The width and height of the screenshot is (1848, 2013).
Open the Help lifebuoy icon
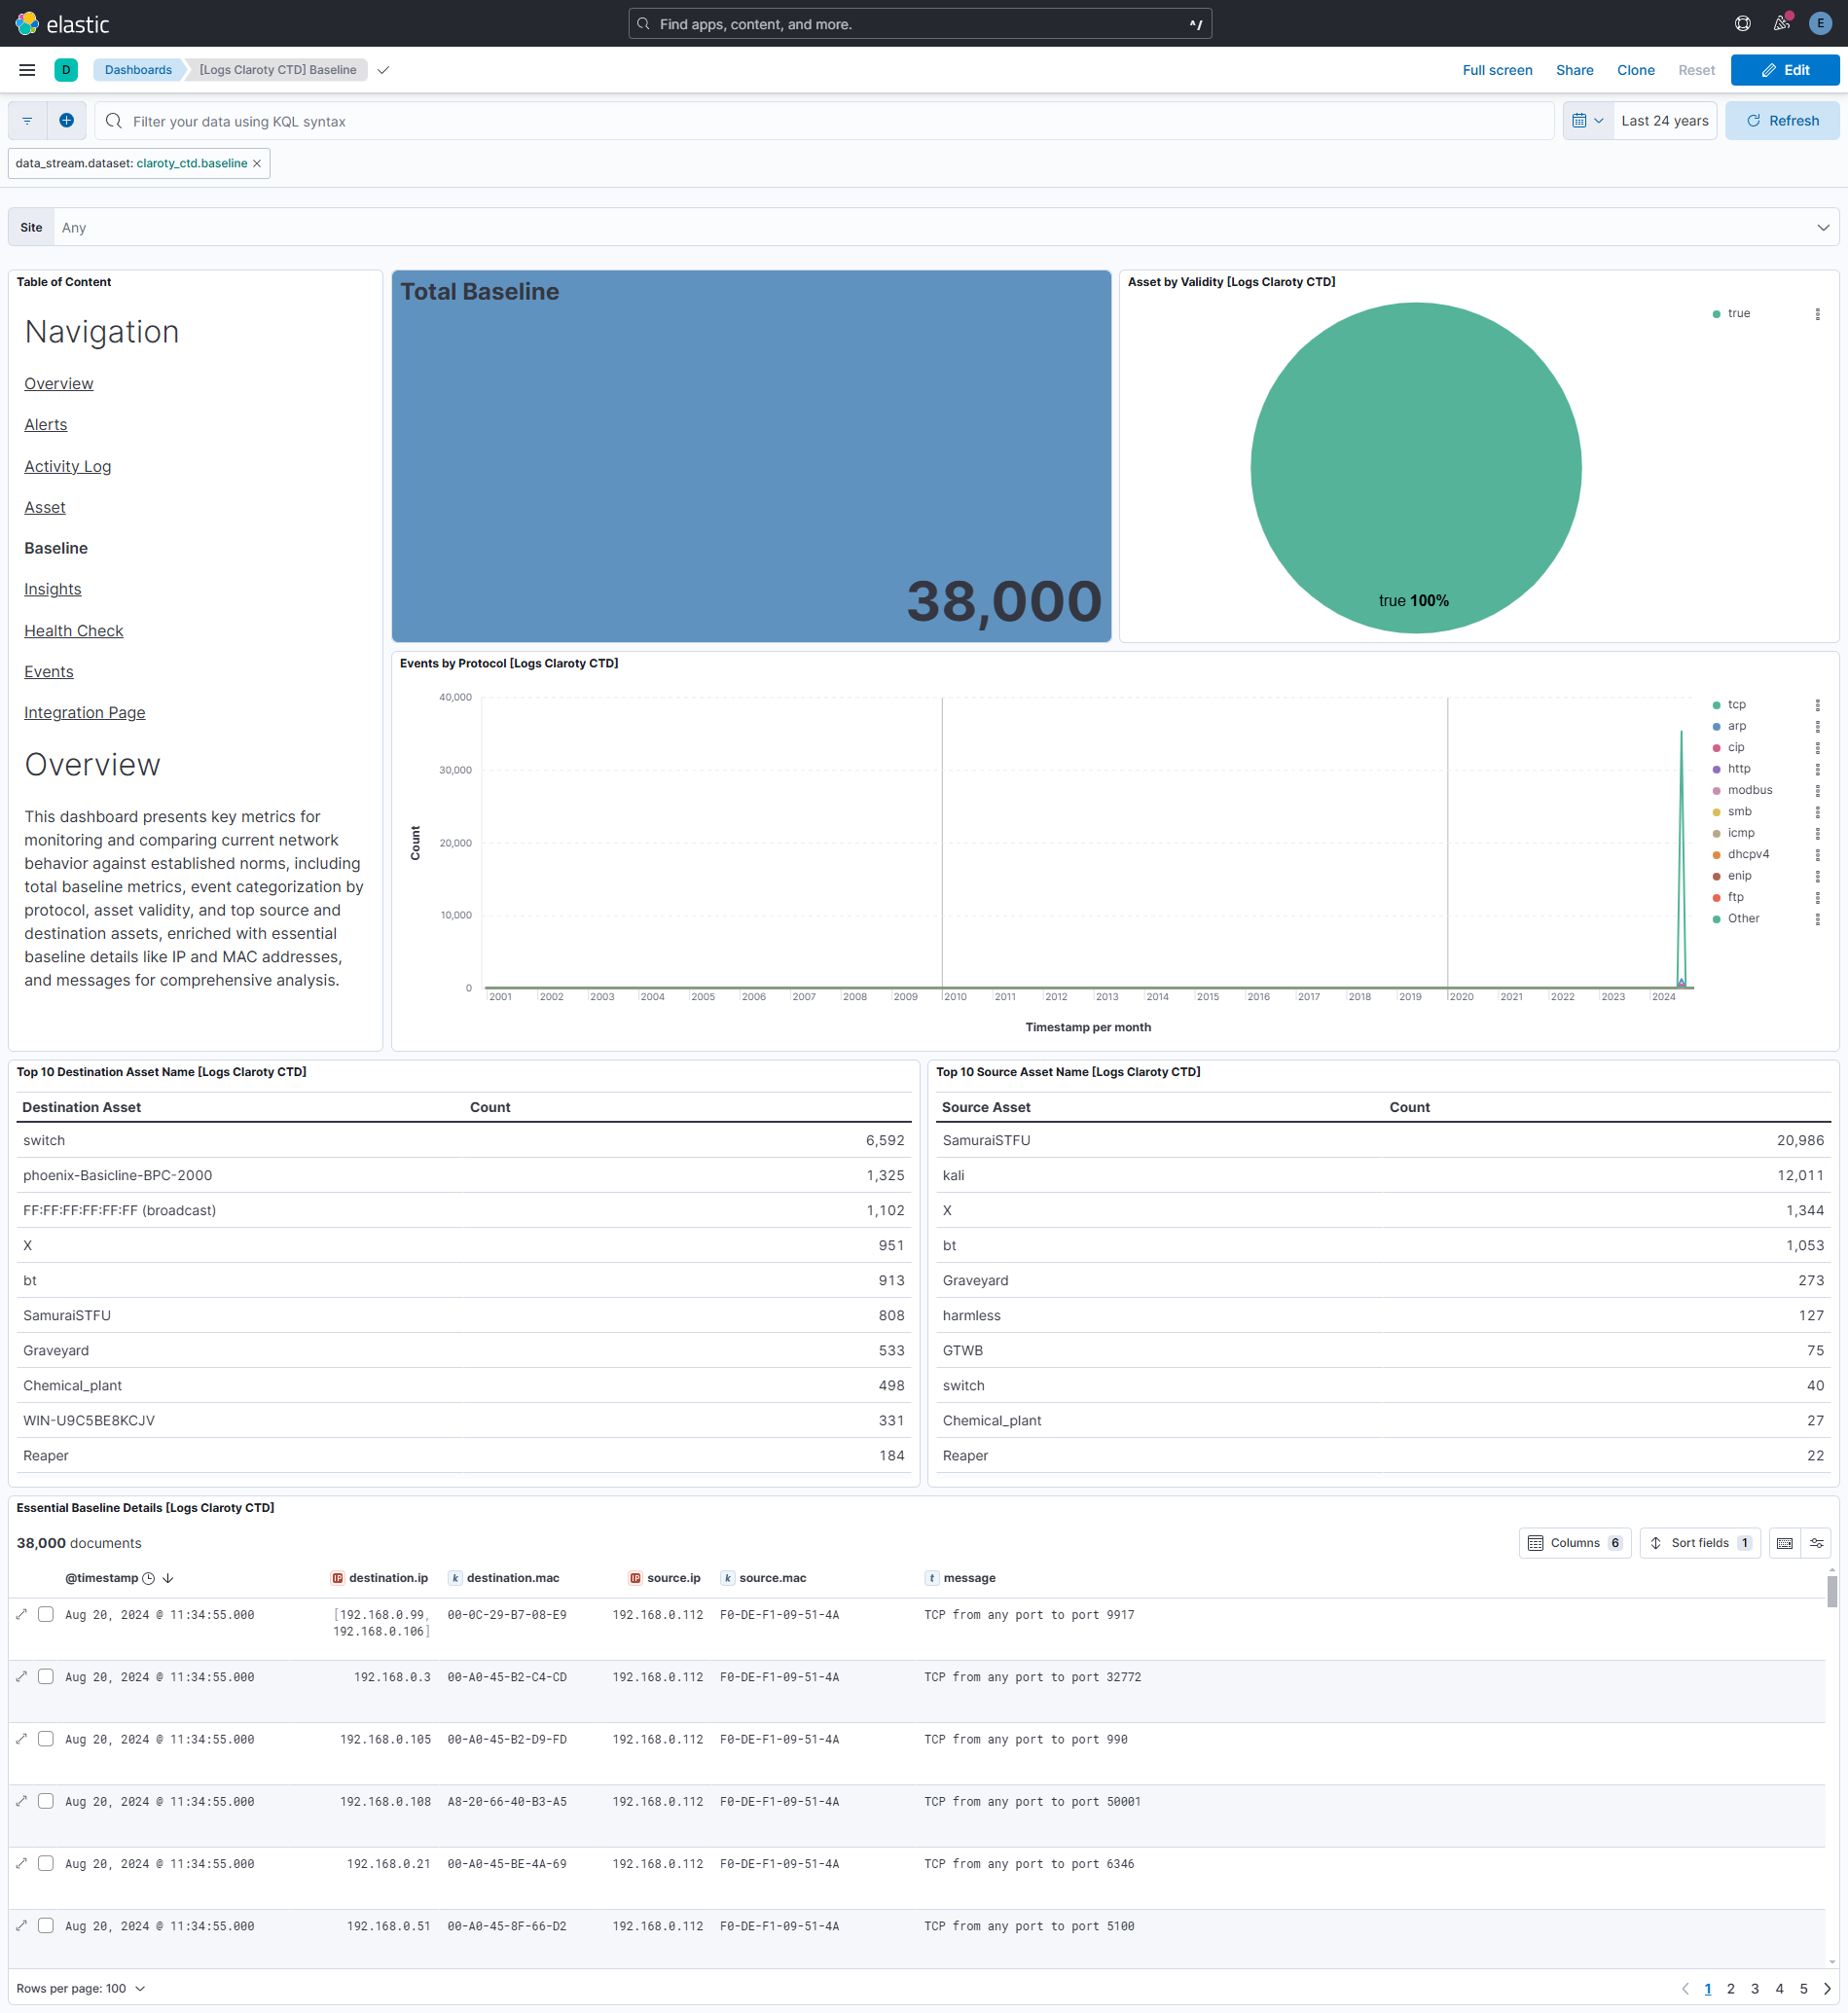(1742, 23)
